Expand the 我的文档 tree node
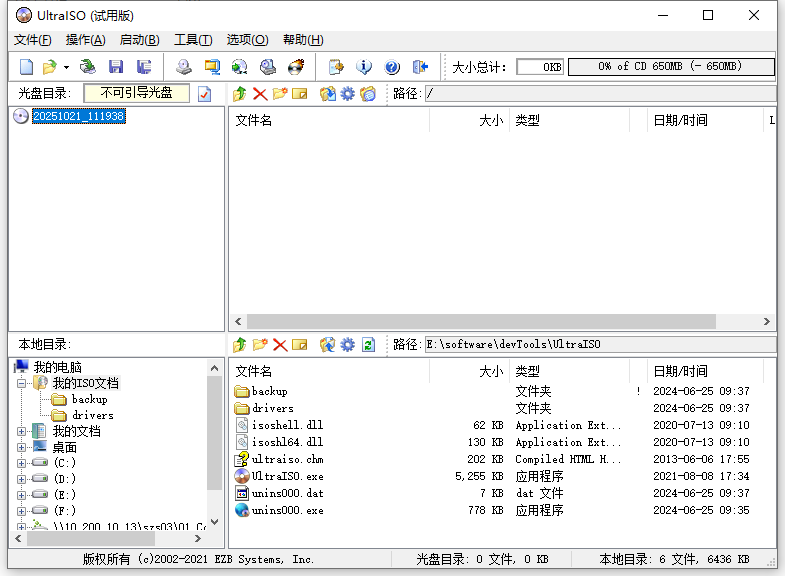 pyautogui.click(x=22, y=431)
